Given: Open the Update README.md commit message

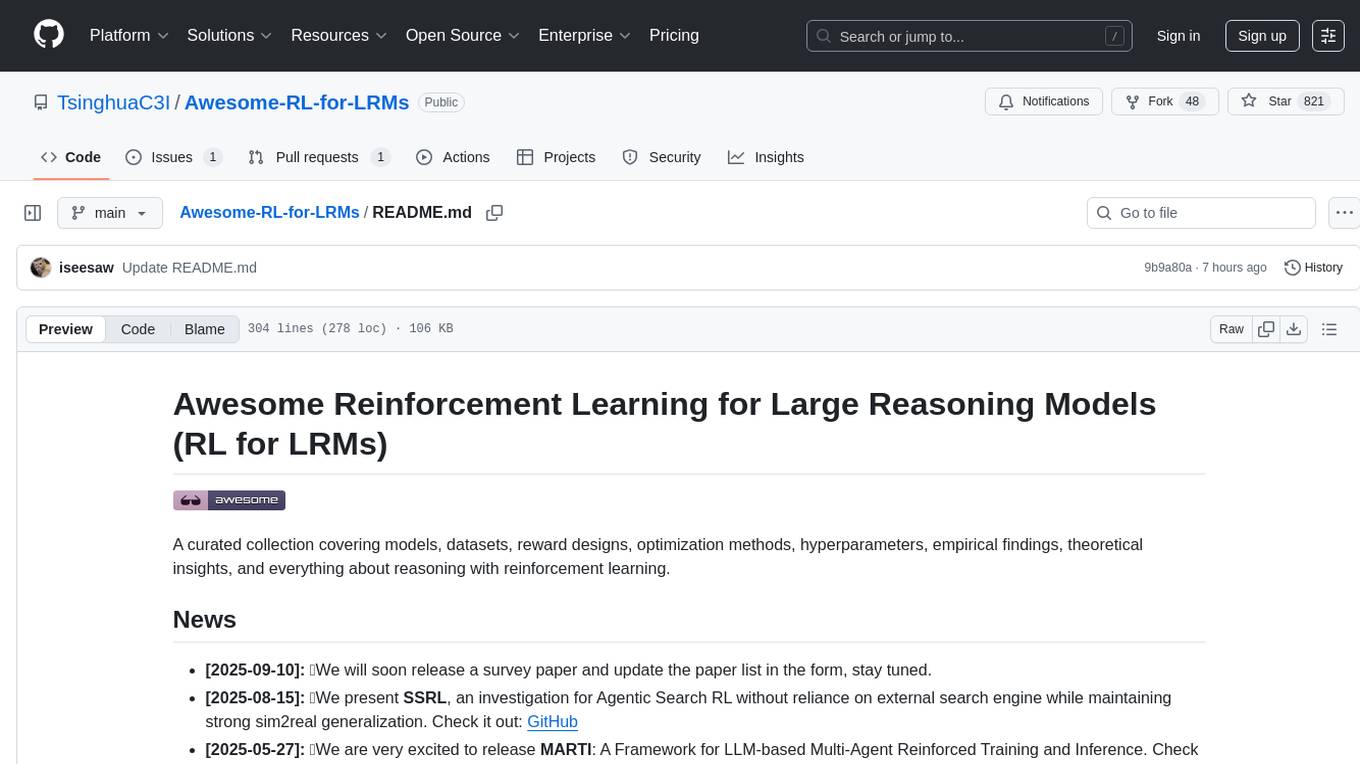Looking at the screenshot, I should (x=189, y=267).
